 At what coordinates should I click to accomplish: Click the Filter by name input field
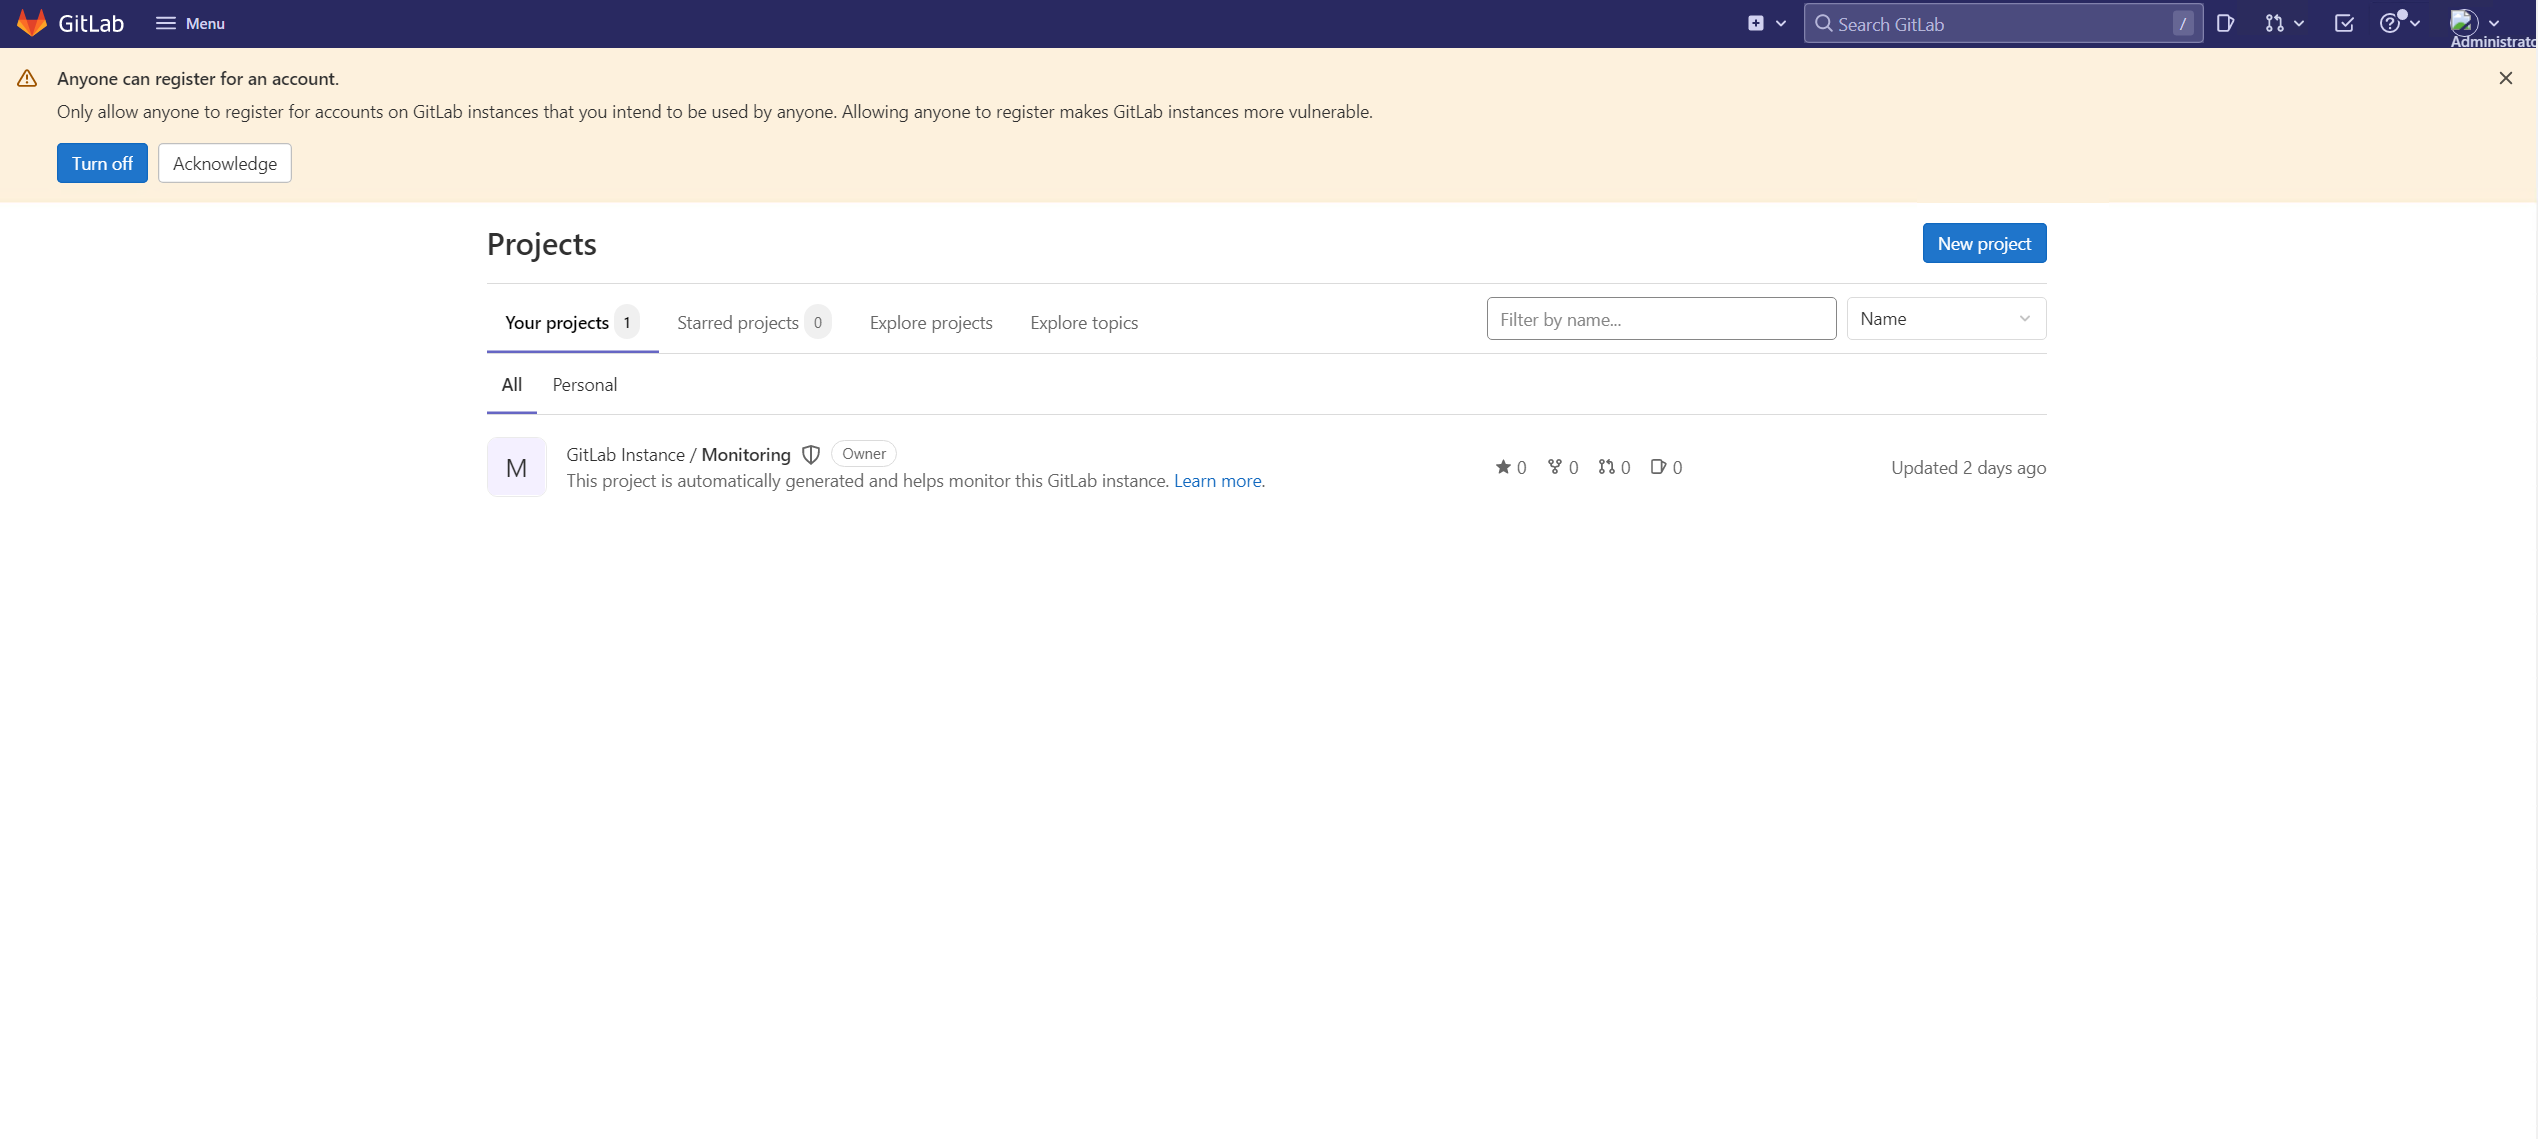tap(1660, 318)
